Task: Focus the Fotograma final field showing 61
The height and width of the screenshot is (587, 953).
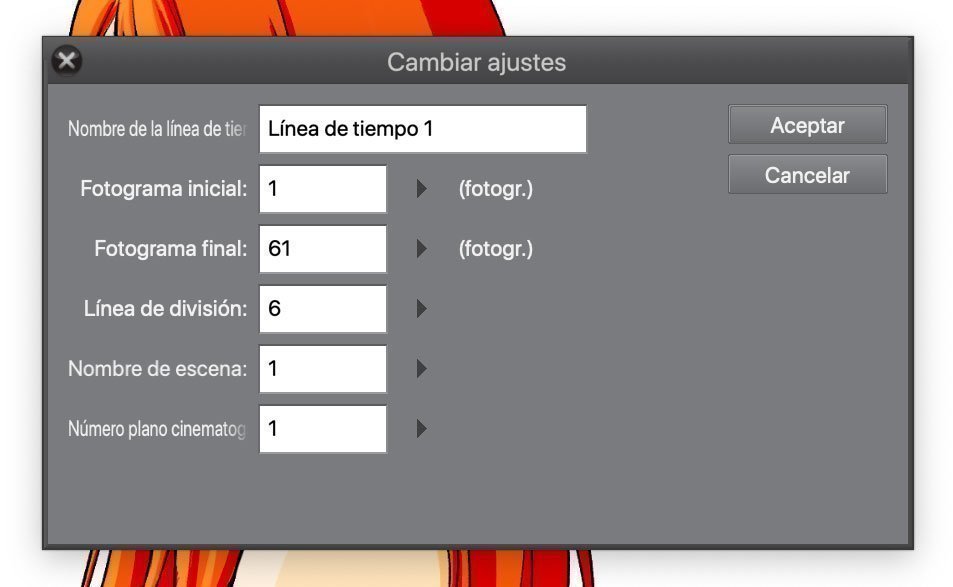Action: [x=323, y=249]
